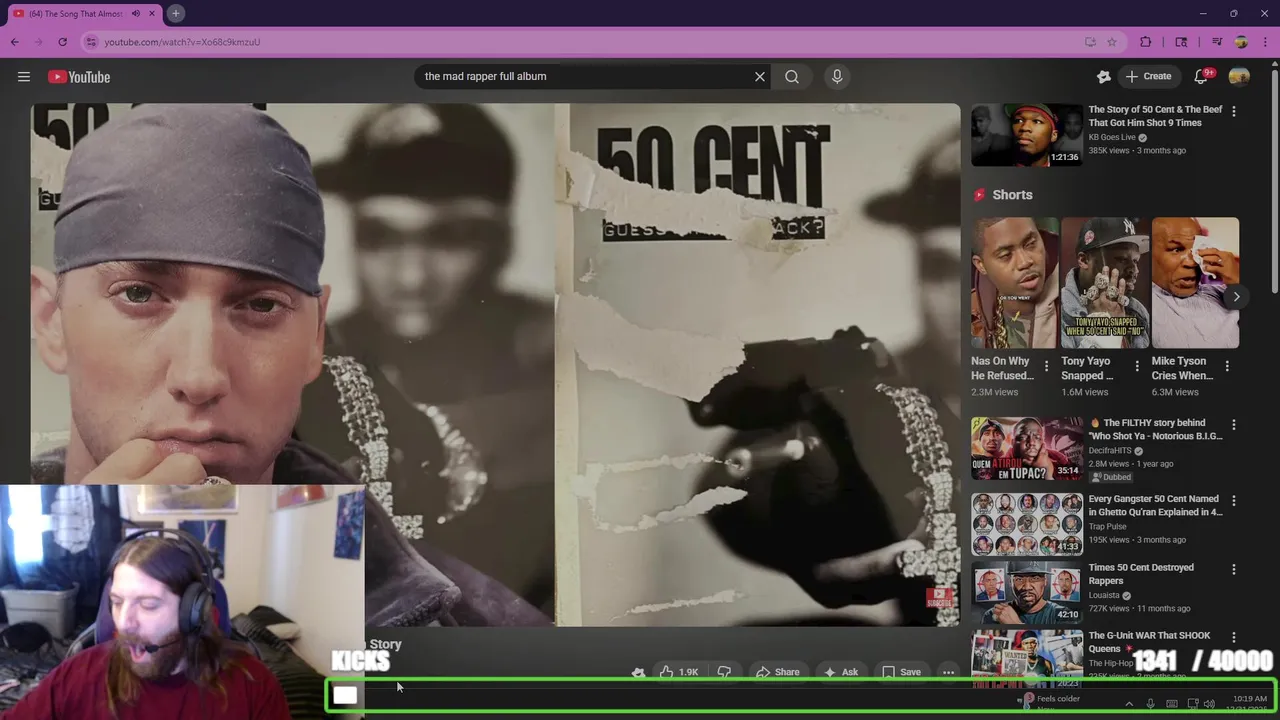Viewport: 1280px width, 720px height.
Task: Open options menu for Mike Tyson short
Action: (1227, 366)
